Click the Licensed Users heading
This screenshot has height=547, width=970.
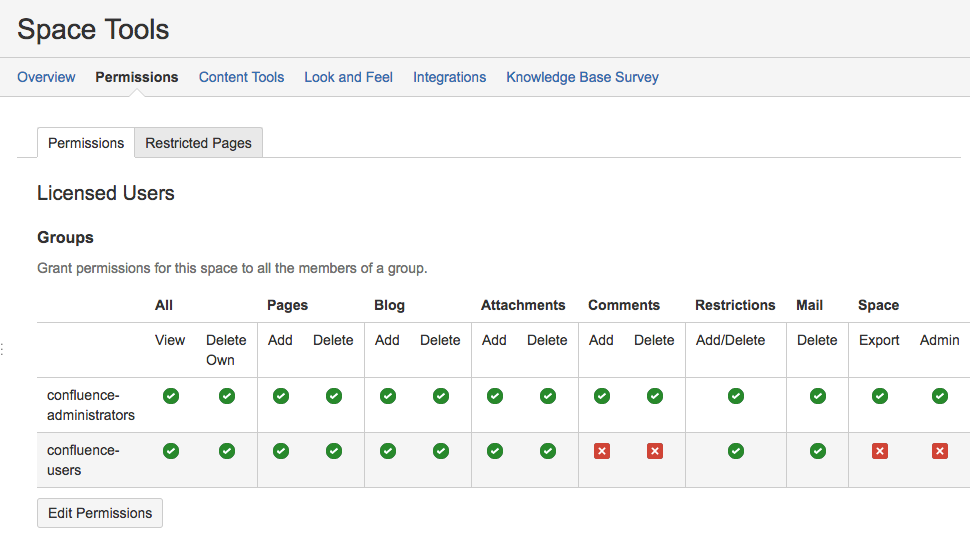tap(106, 193)
